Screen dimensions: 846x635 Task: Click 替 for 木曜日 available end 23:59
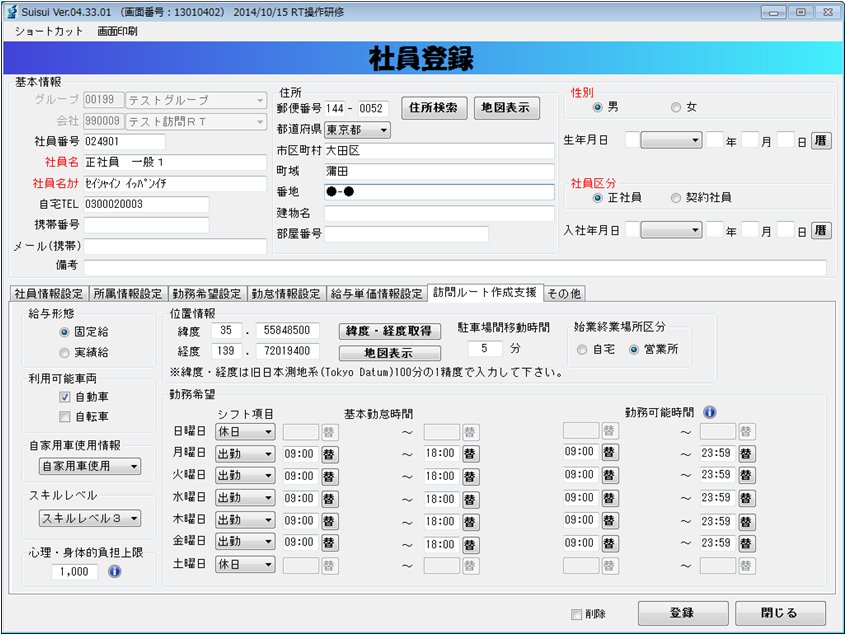coord(746,522)
